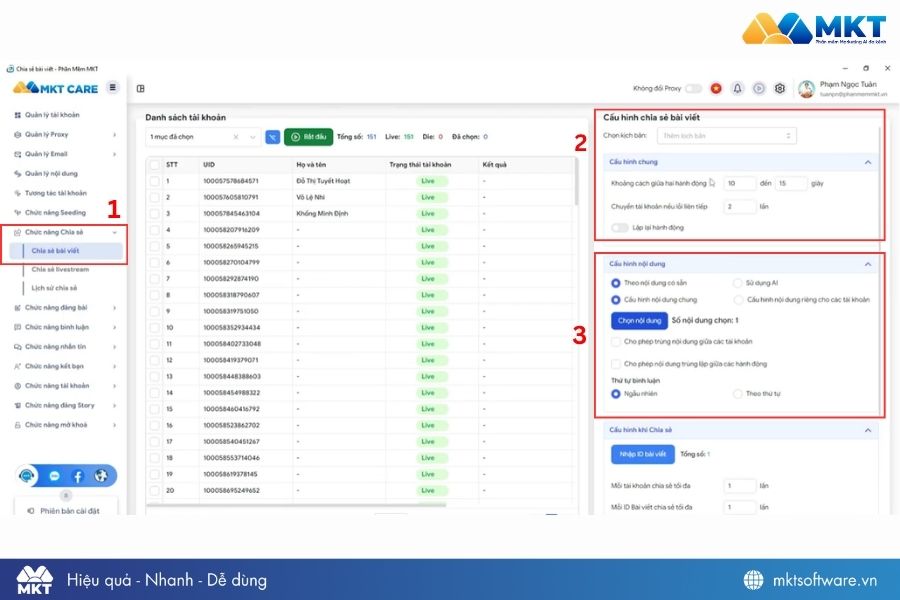The image size is (900, 600).
Task: Expand the Chức năng đăng bài menu
Action: click(65, 308)
